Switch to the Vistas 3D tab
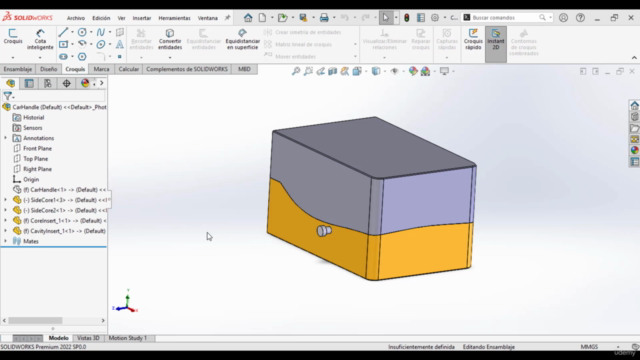 click(x=88, y=338)
